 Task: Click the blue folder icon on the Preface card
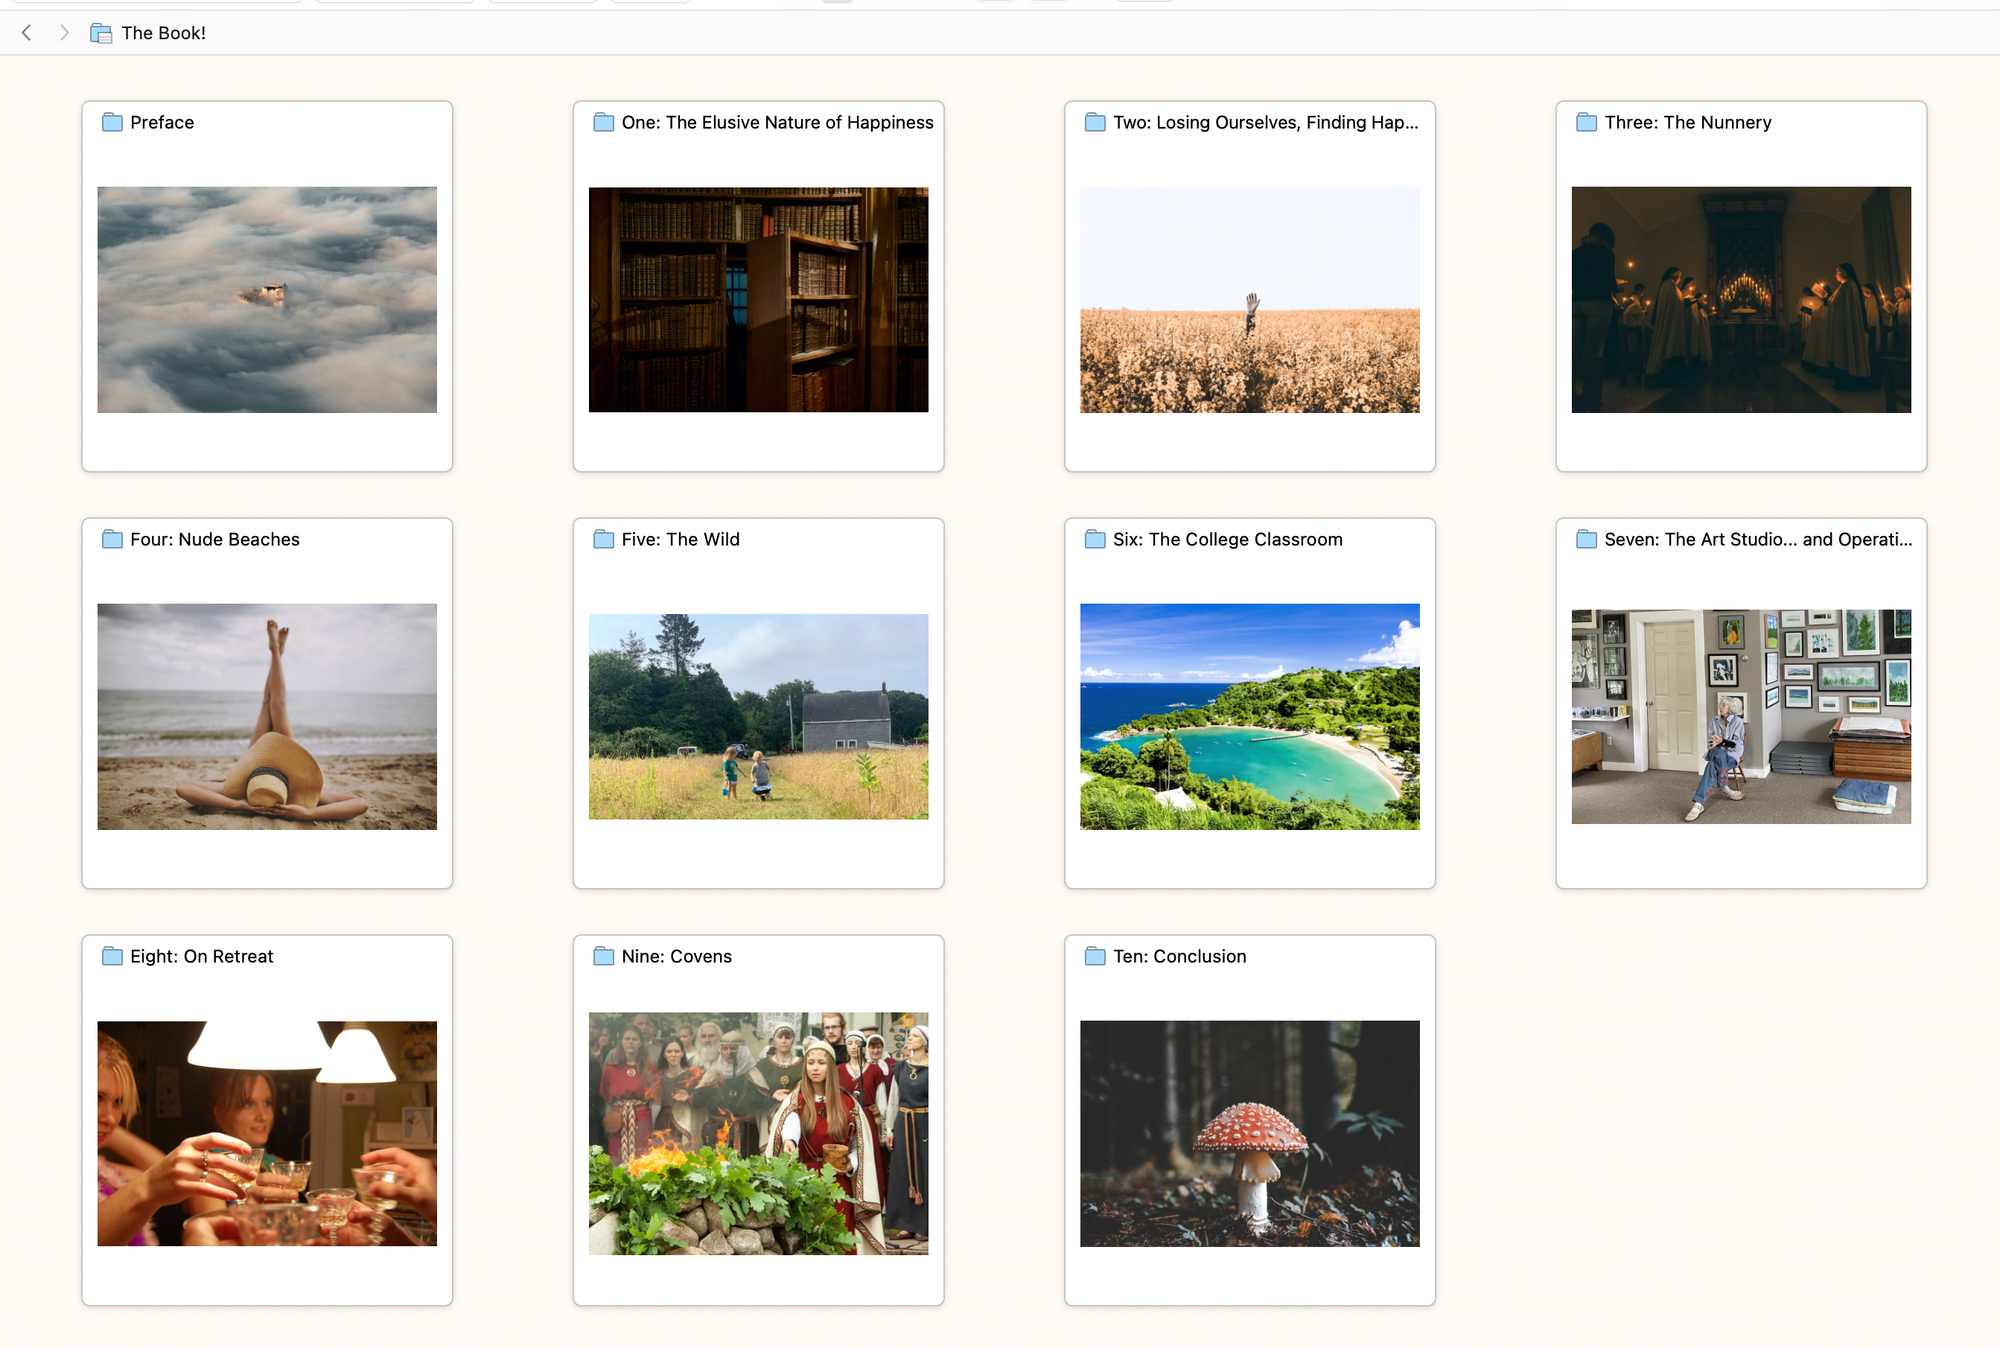[x=110, y=122]
